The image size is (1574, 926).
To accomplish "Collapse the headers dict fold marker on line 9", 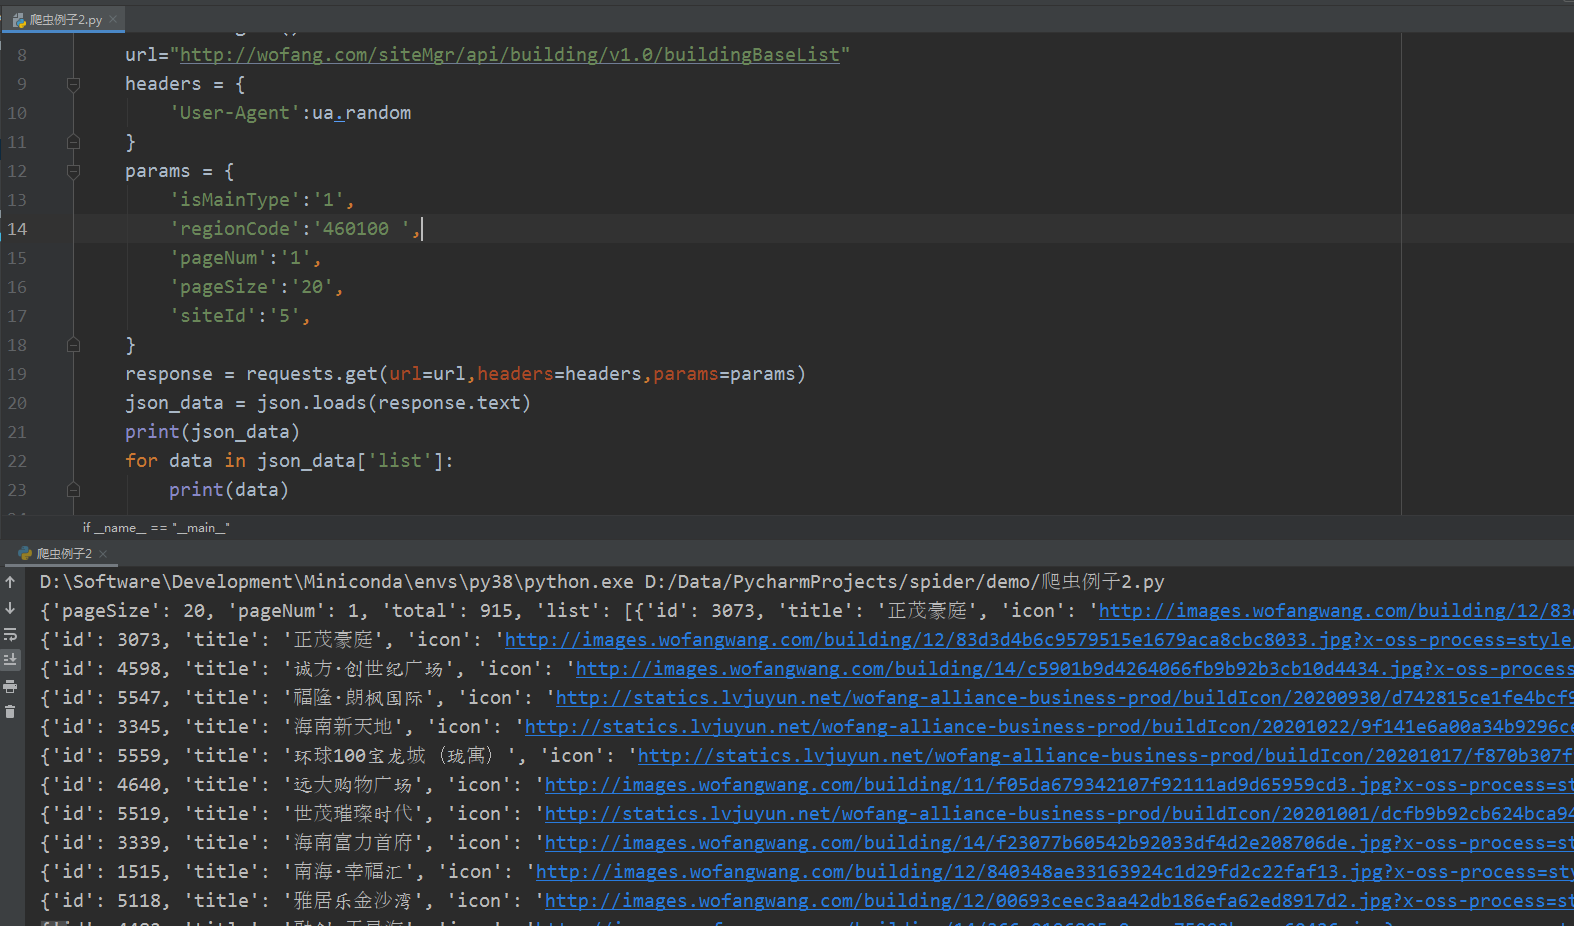I will (73, 84).
